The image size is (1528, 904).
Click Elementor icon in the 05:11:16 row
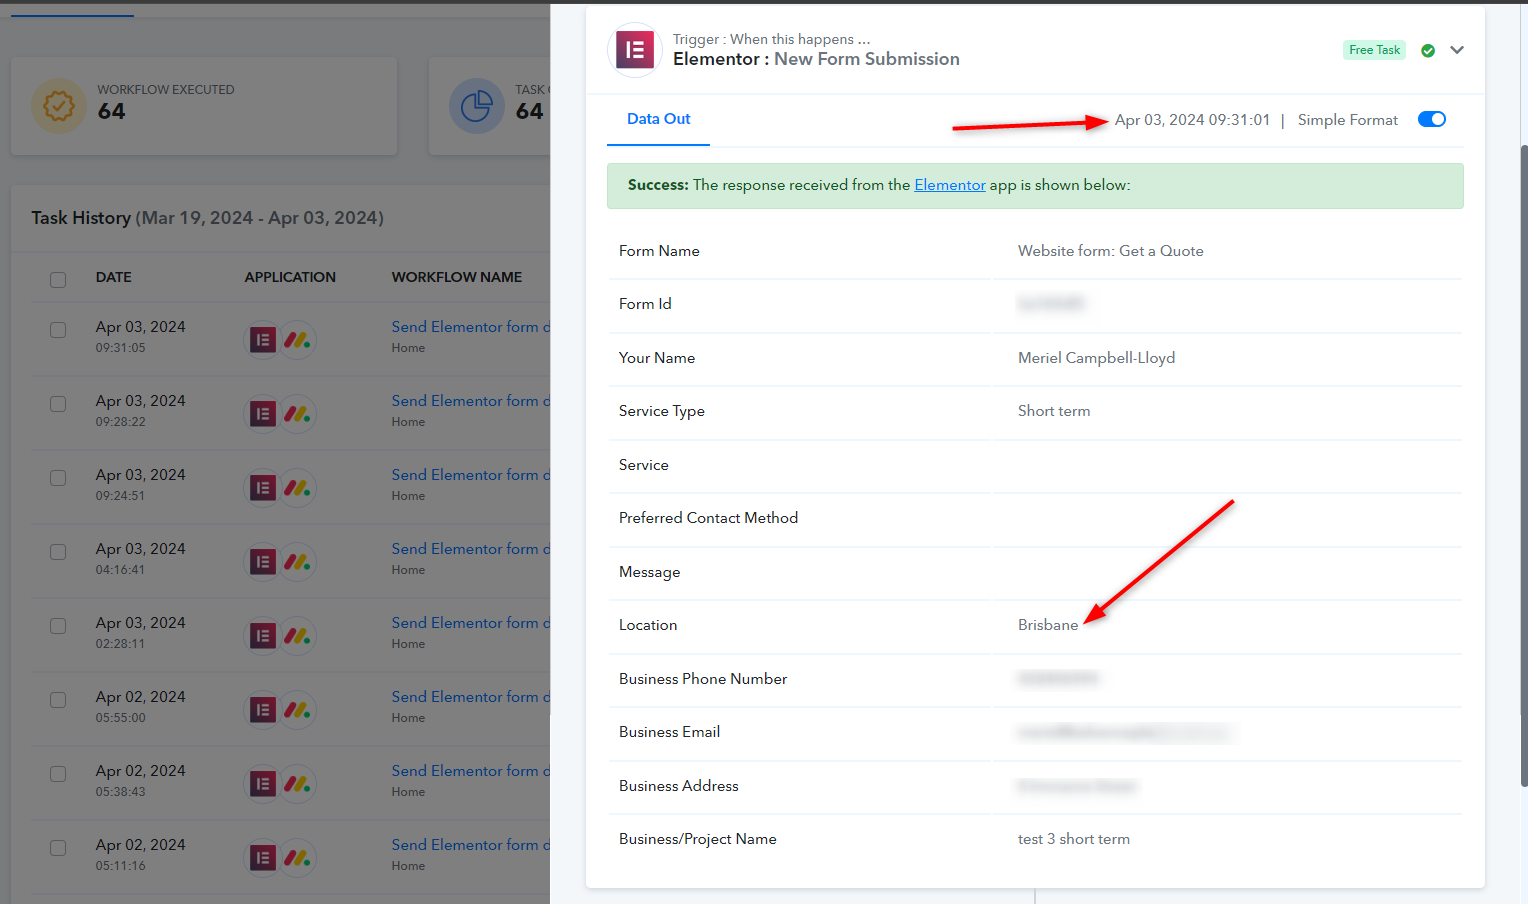[263, 858]
